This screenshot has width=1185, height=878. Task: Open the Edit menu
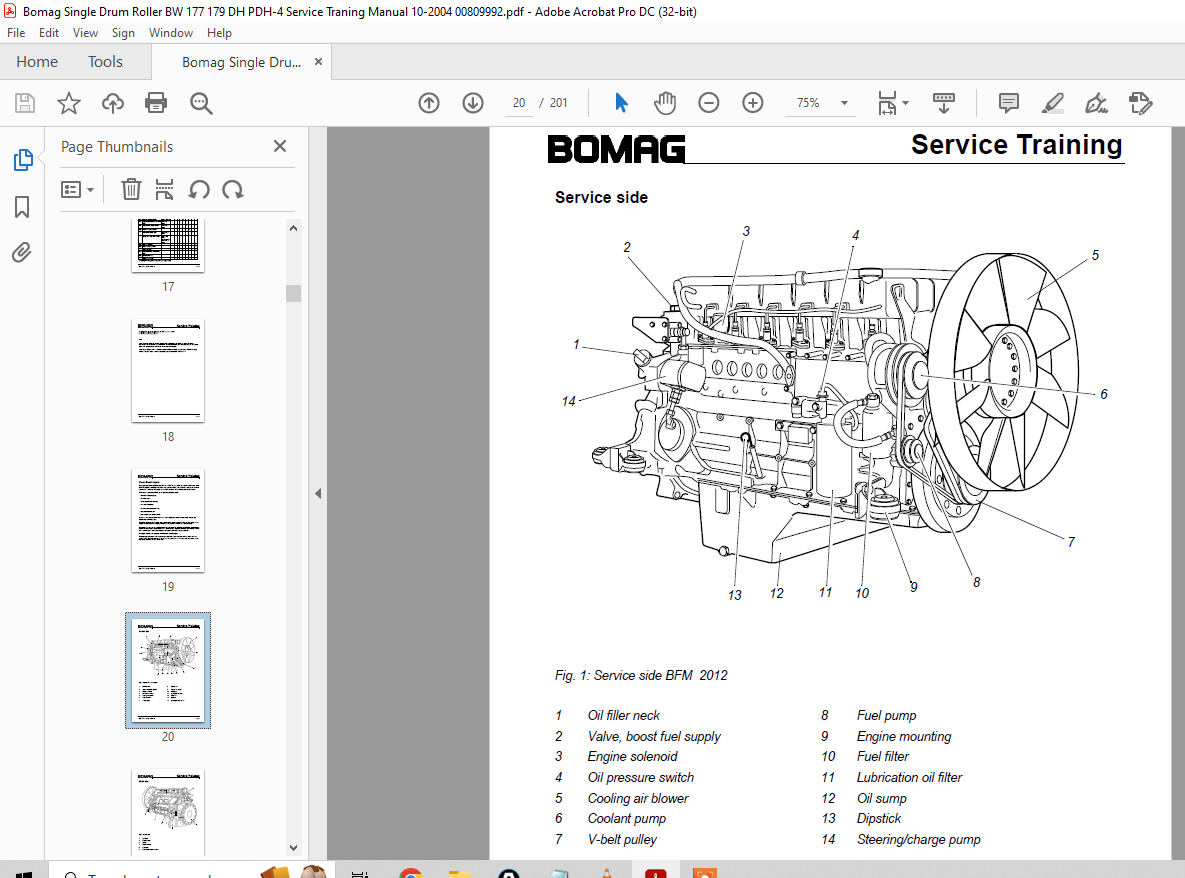point(49,32)
